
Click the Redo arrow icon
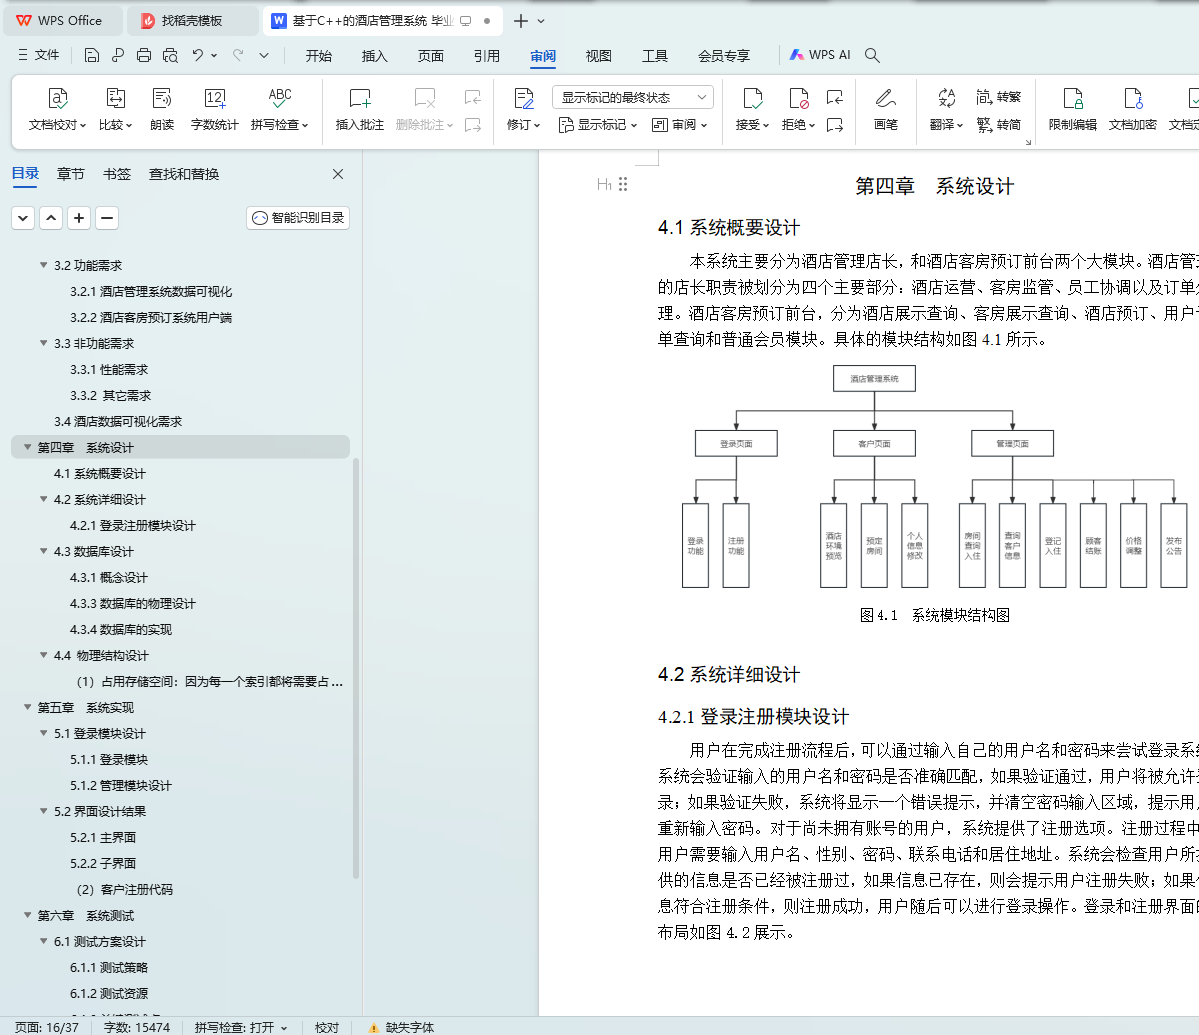(238, 55)
